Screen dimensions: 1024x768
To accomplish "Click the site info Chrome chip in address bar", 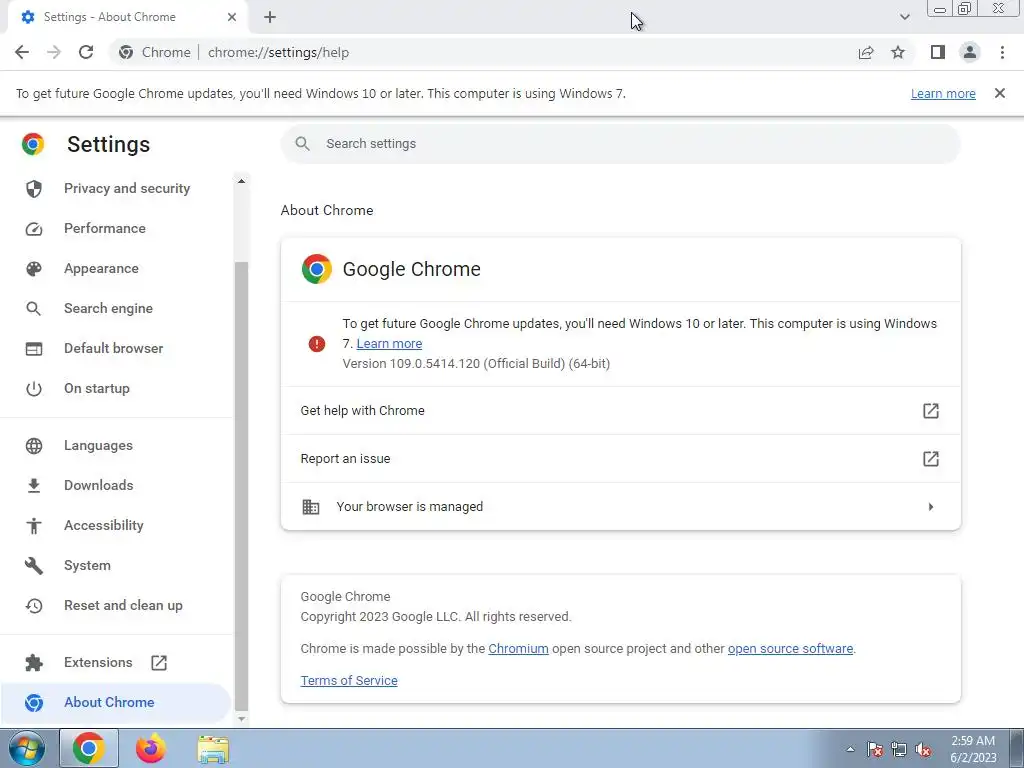I will (155, 52).
